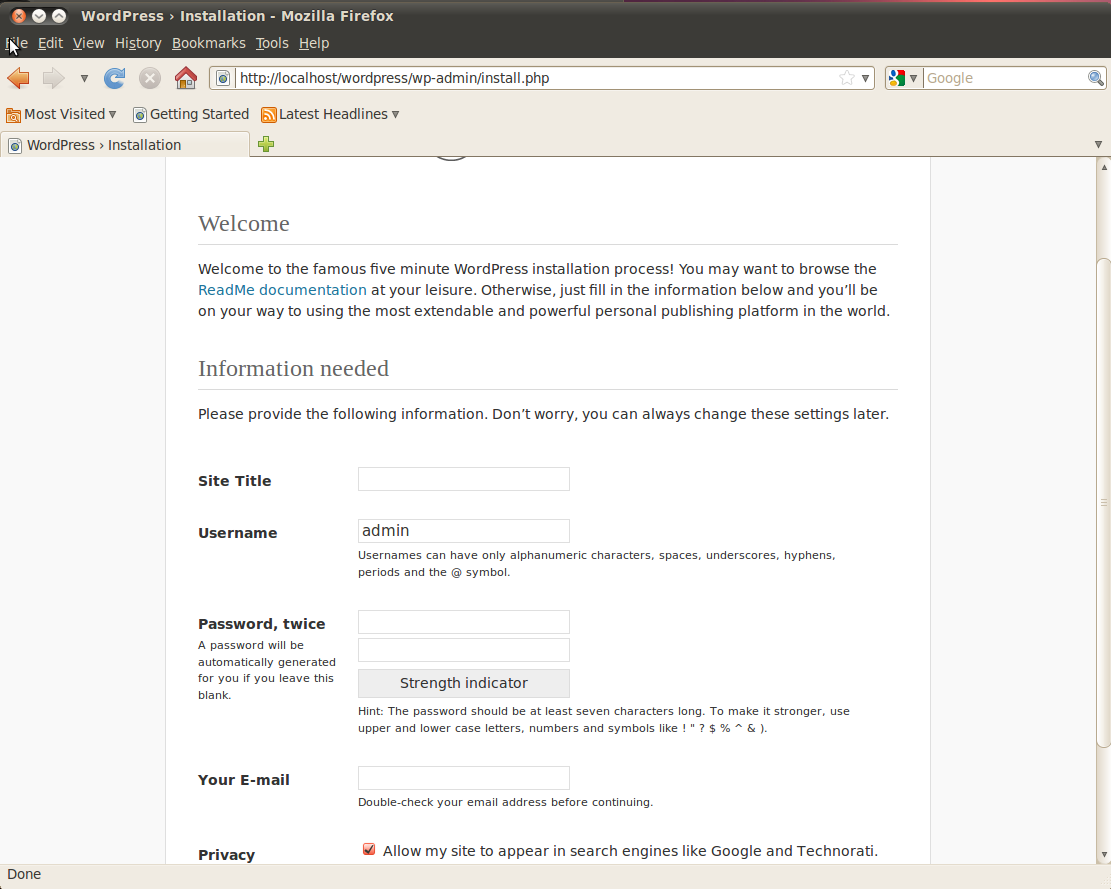The width and height of the screenshot is (1111, 889).
Task: Open the File menu
Action: tap(17, 43)
